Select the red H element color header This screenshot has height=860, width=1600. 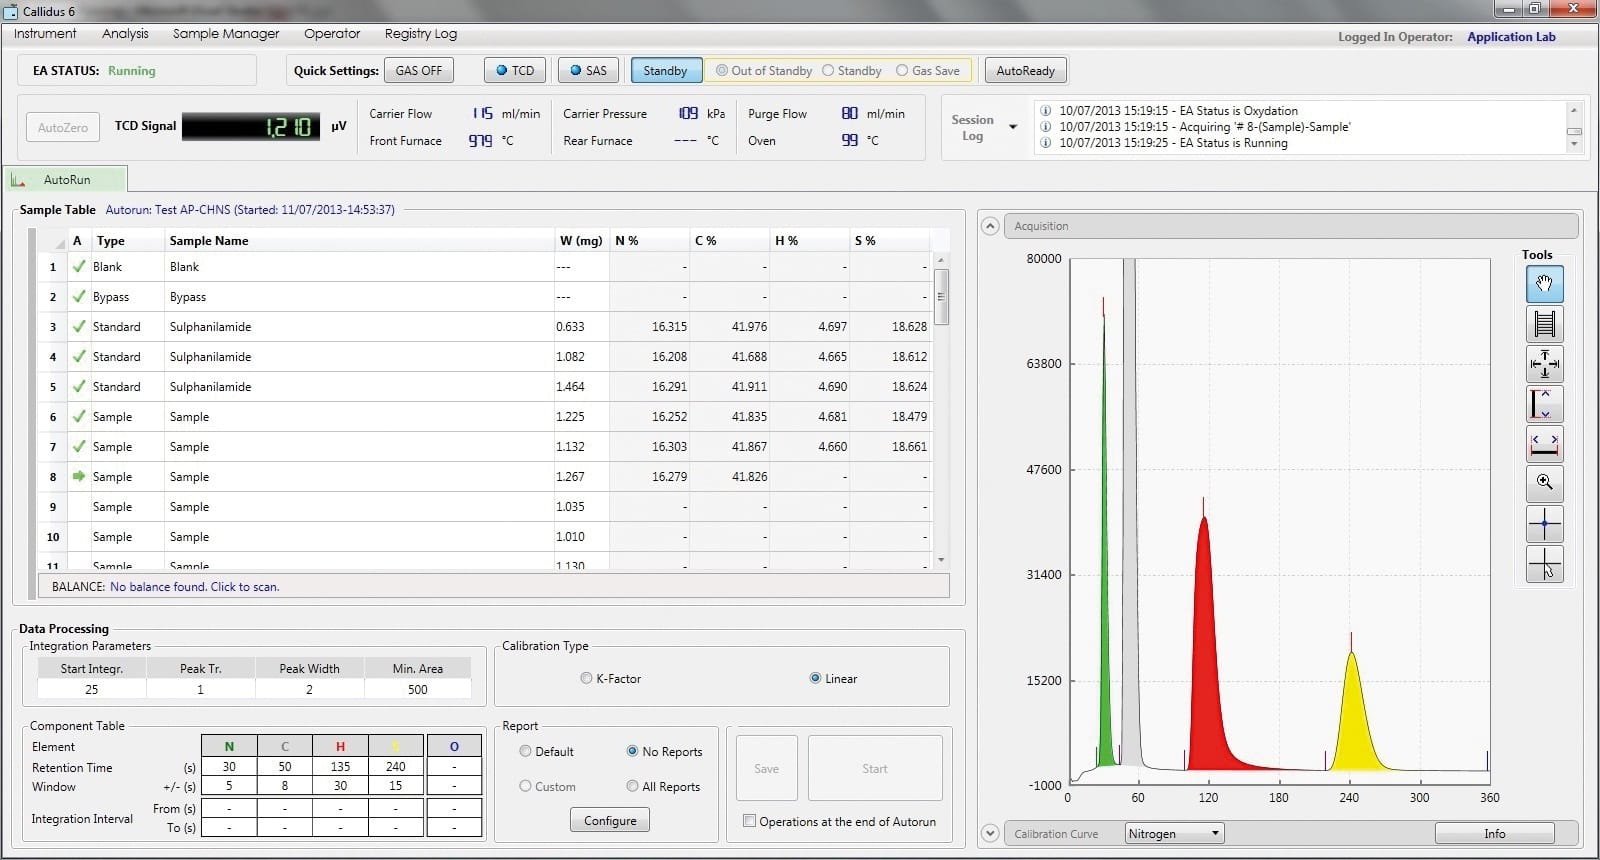340,746
